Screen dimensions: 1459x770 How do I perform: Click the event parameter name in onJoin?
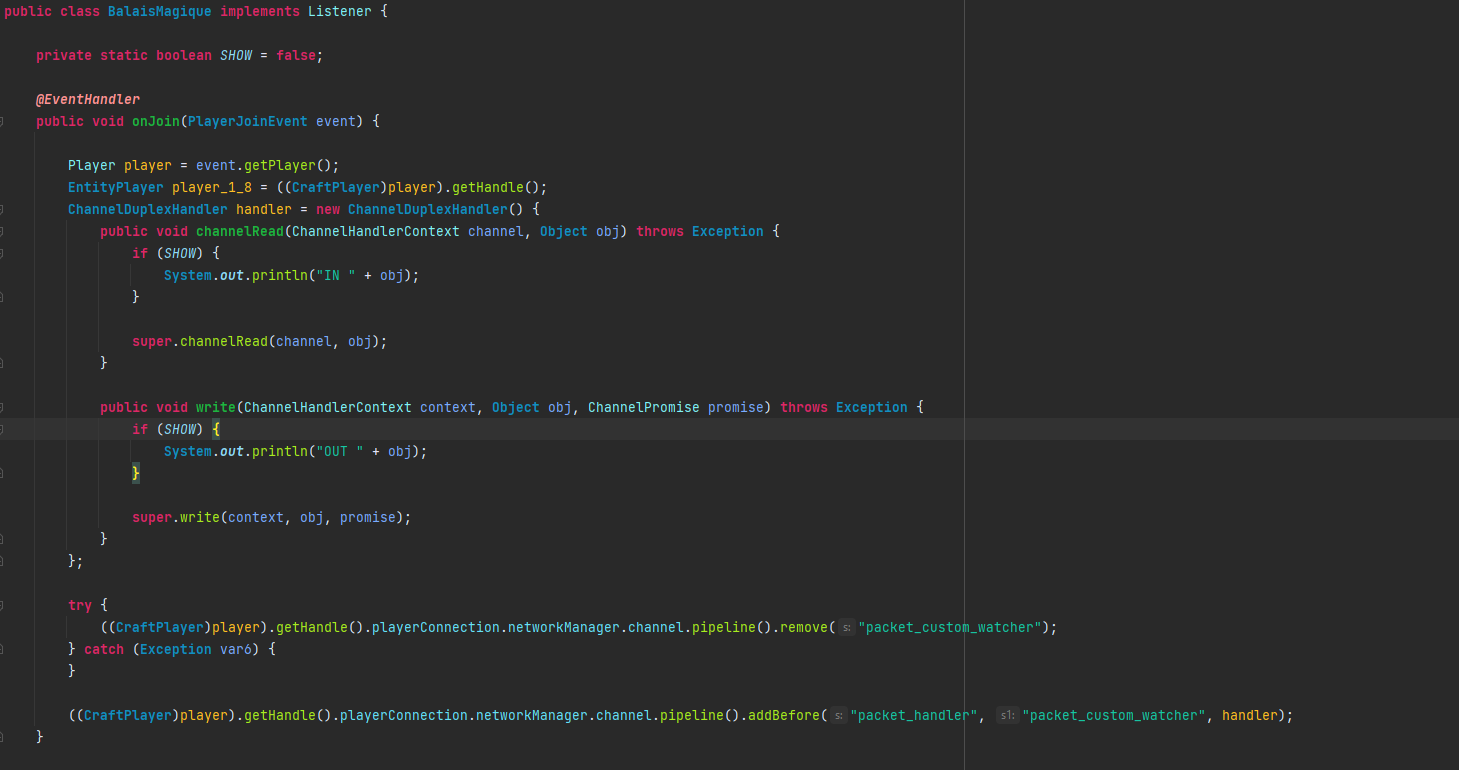coord(336,121)
